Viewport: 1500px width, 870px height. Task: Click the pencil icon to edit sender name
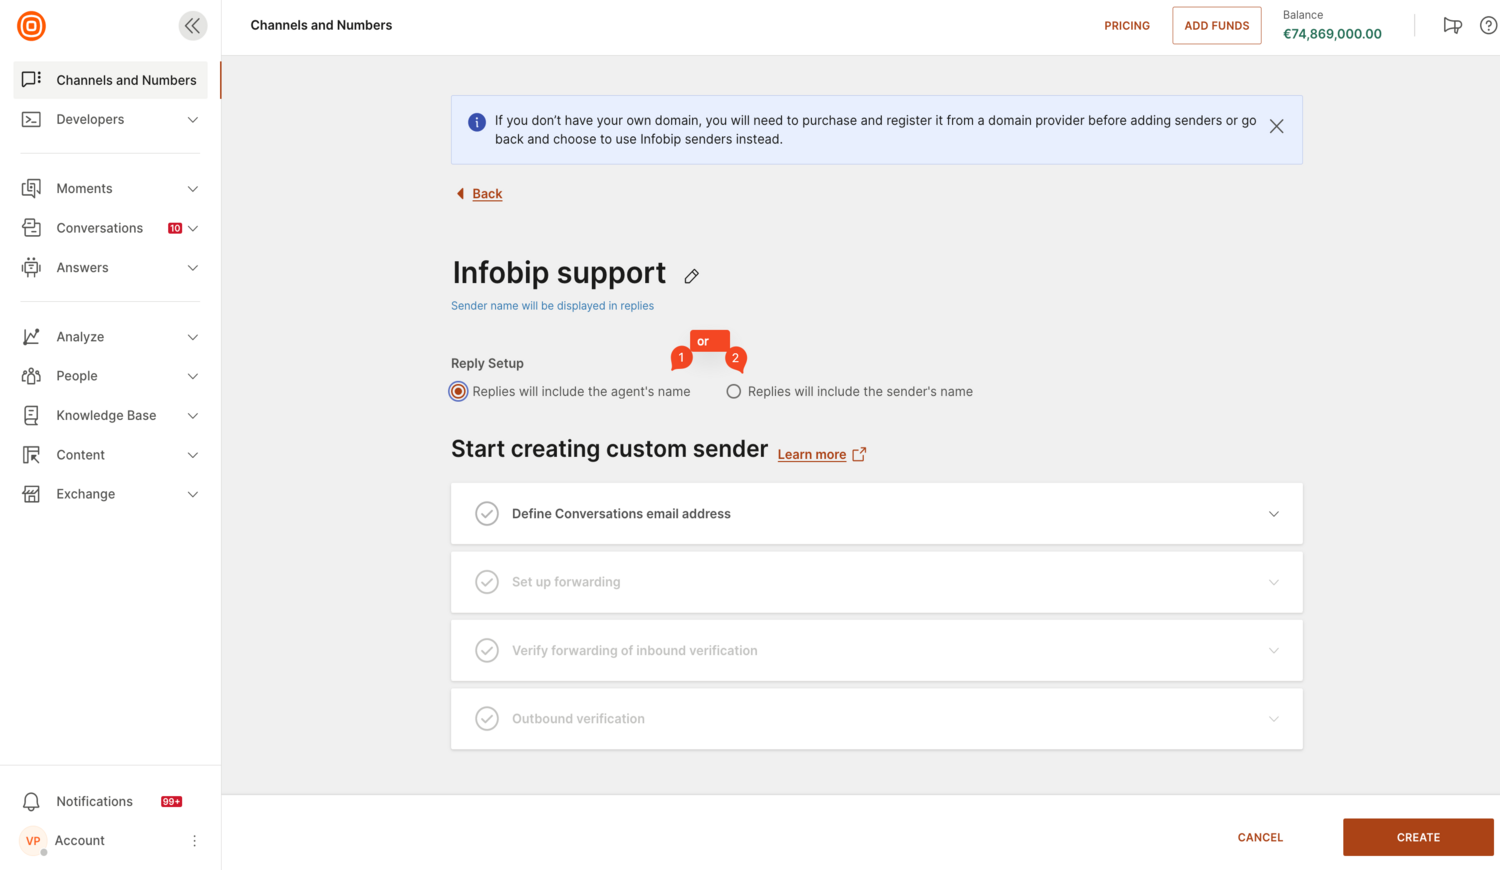click(x=692, y=276)
